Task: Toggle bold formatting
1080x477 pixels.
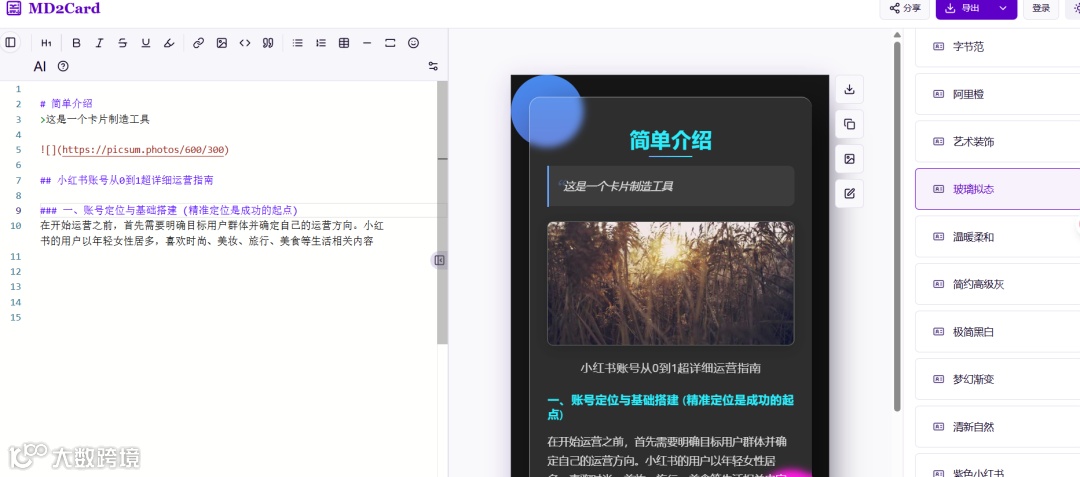Action: click(76, 43)
